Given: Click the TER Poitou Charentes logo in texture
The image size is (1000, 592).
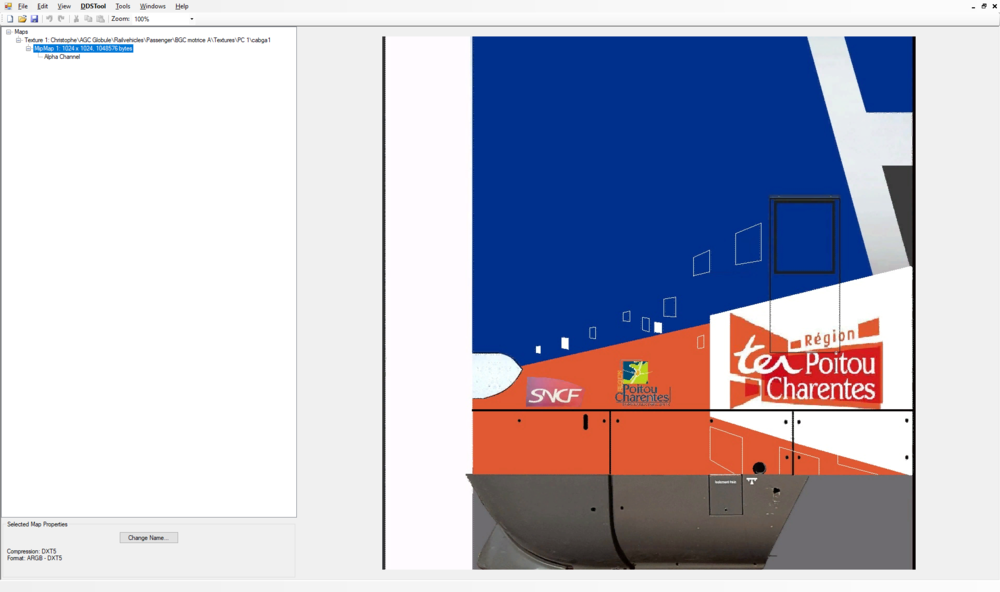Looking at the screenshot, I should pyautogui.click(x=806, y=362).
